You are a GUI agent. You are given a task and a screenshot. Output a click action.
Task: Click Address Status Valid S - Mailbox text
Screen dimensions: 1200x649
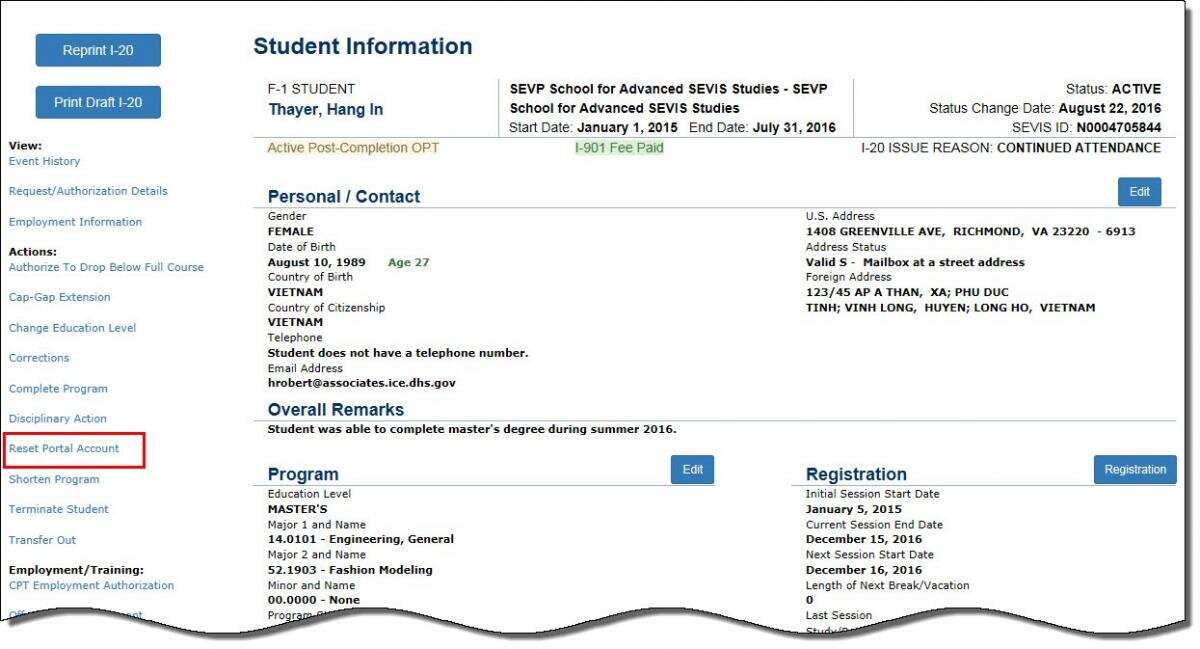click(x=915, y=262)
